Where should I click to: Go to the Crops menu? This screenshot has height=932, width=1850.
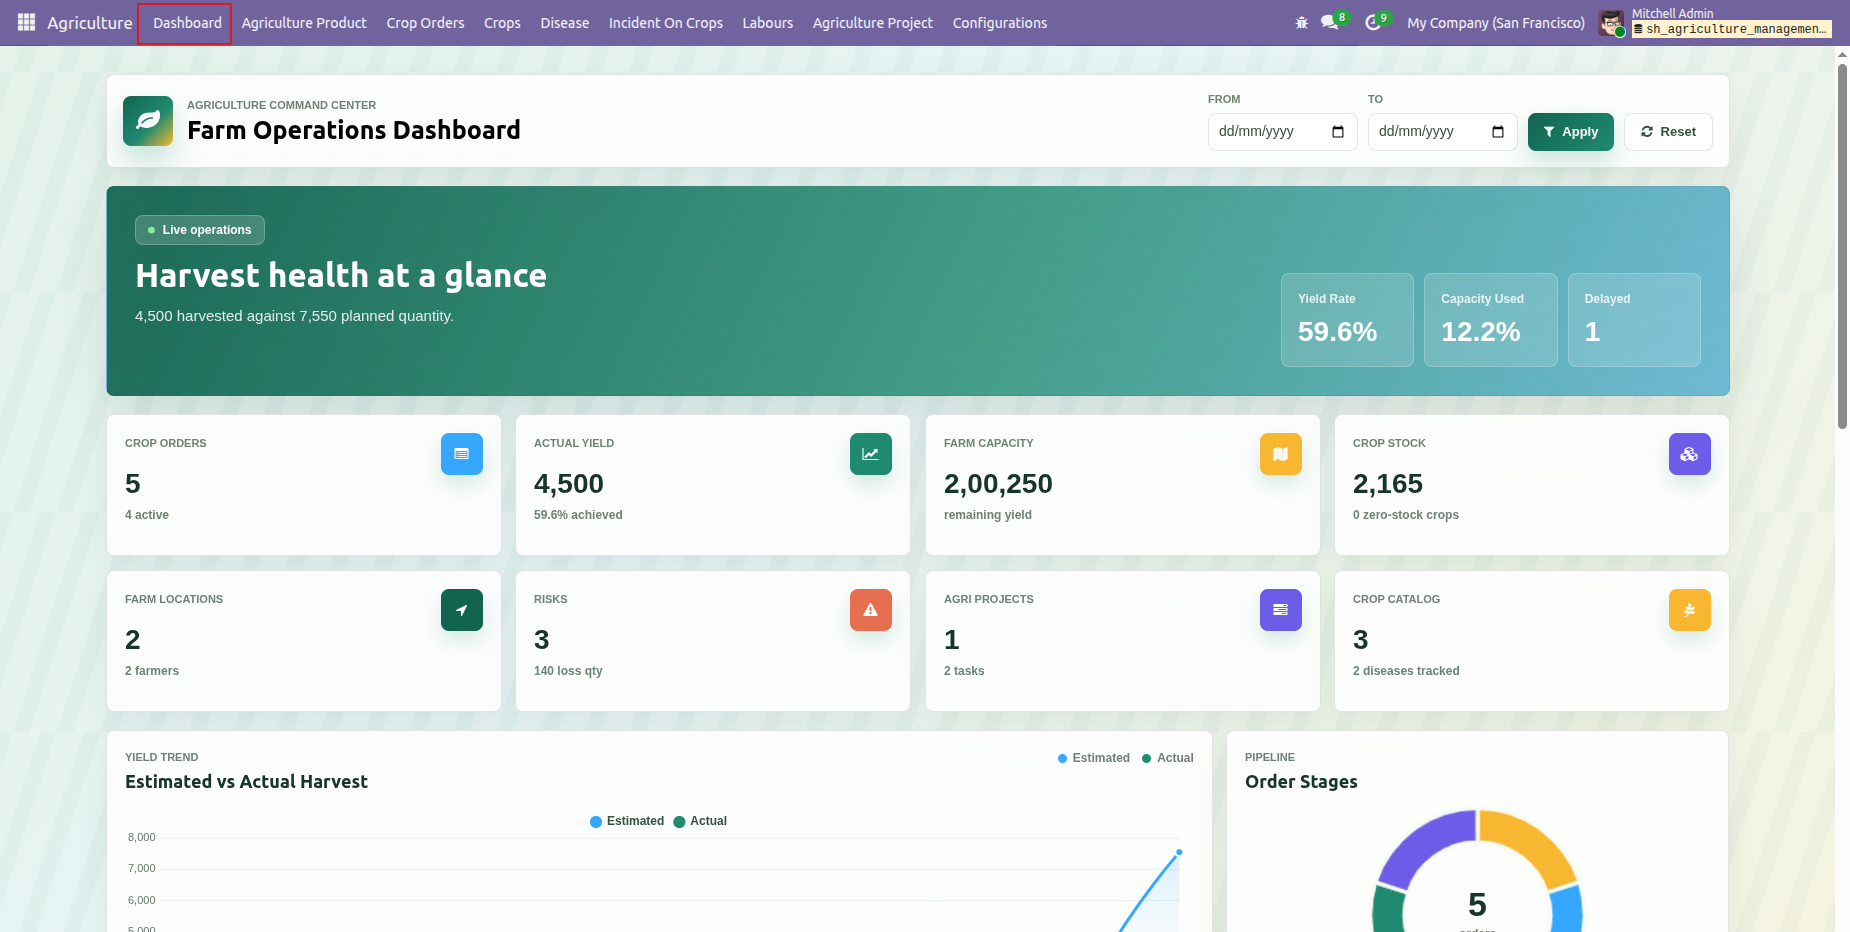pyautogui.click(x=502, y=23)
